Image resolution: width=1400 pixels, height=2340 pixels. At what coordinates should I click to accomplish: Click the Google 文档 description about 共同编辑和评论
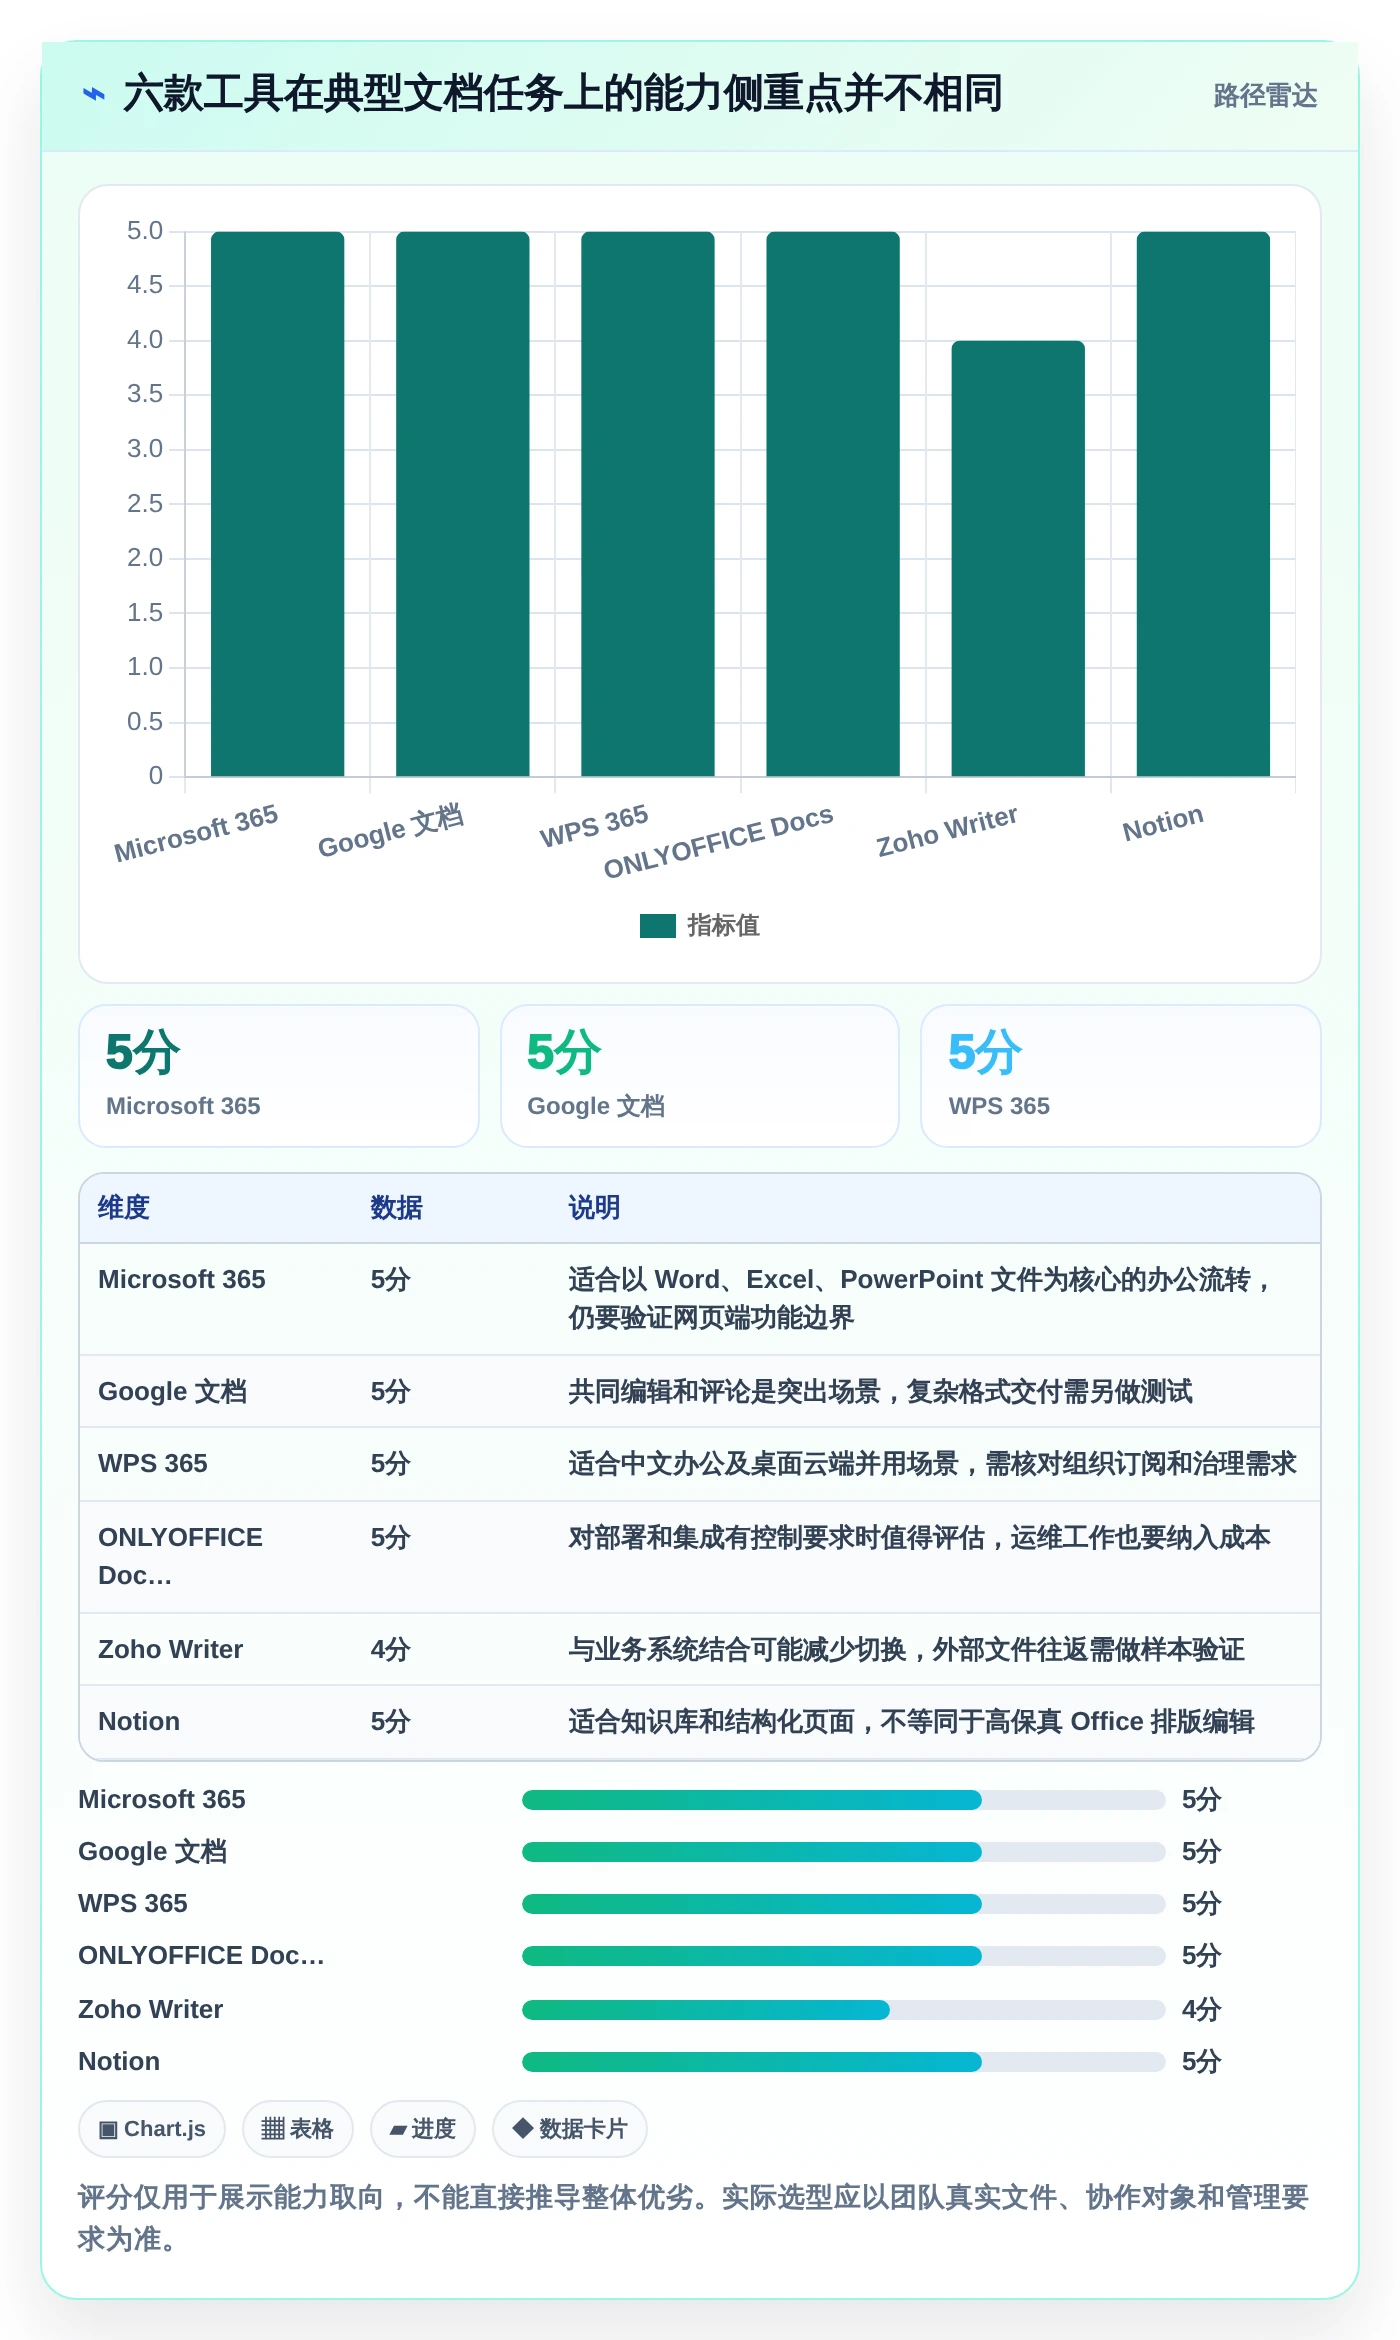click(x=880, y=1392)
